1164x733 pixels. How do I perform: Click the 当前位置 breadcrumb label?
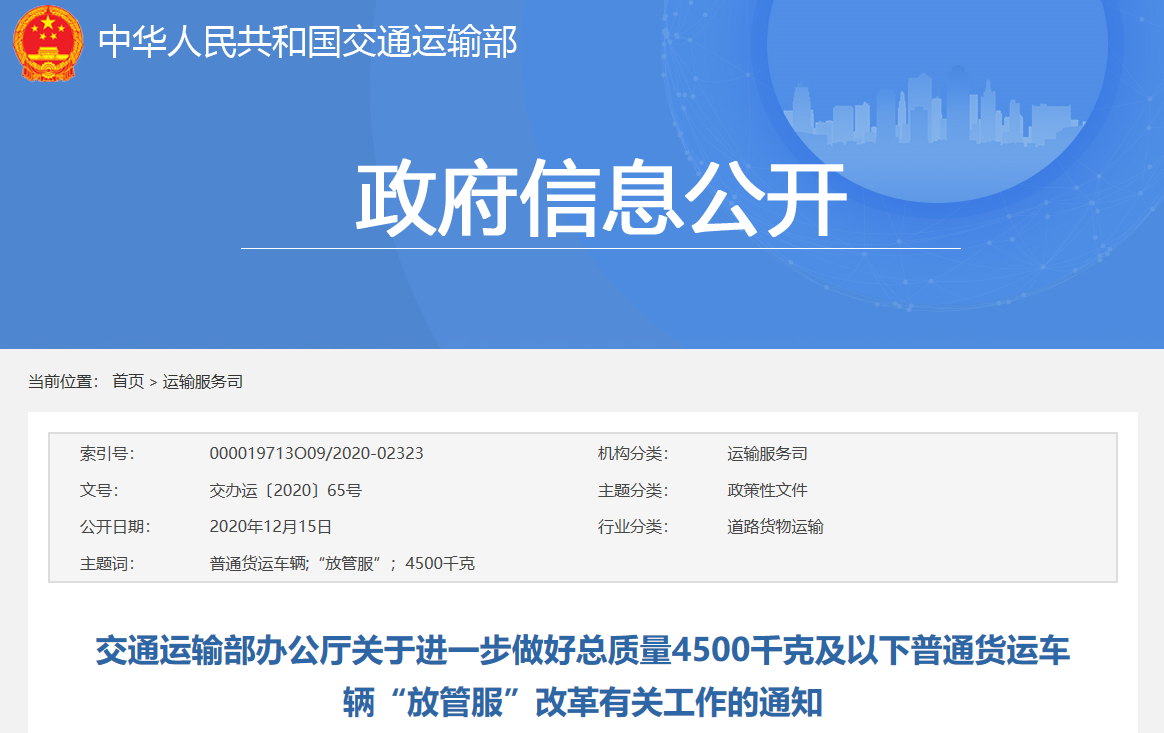click(63, 381)
